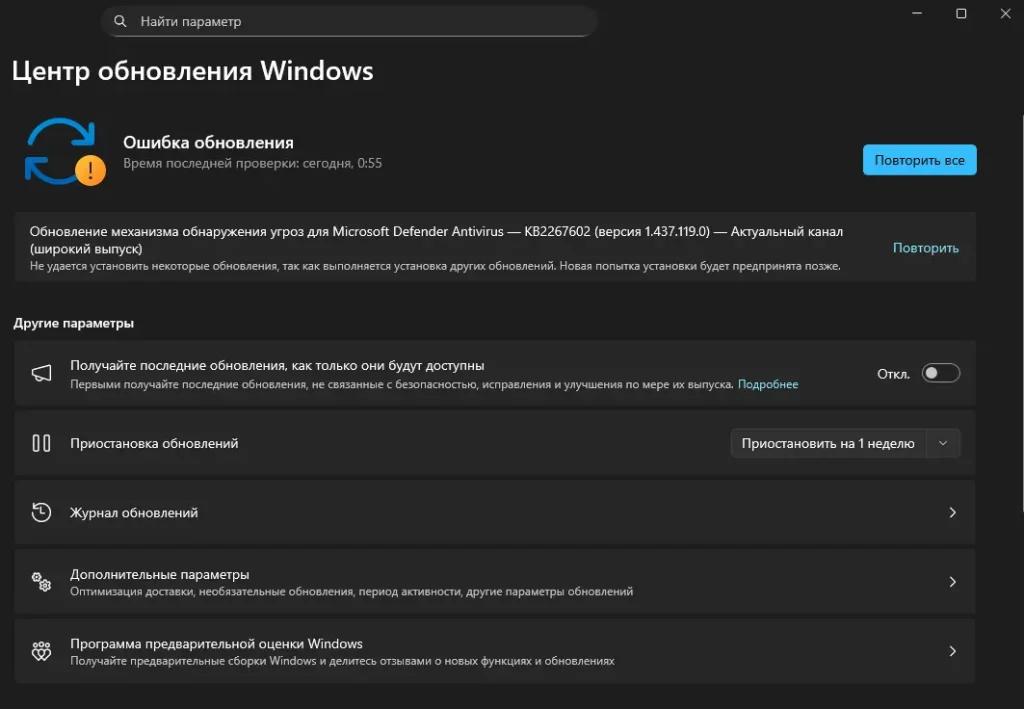Click the pause icon beside Приостановка обновлений
Screen dimensions: 1024x709
tap(41, 443)
